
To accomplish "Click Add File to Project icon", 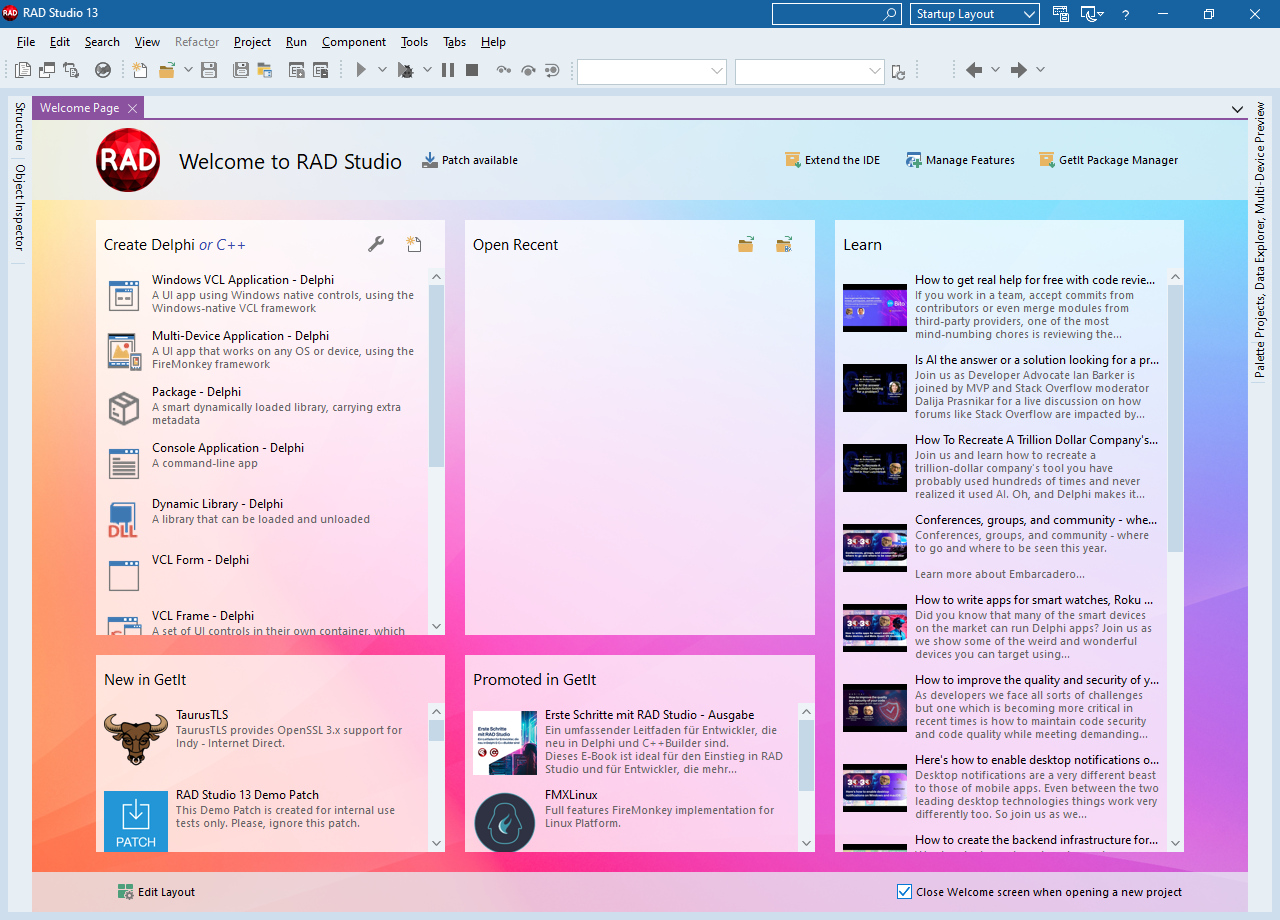I will click(297, 70).
